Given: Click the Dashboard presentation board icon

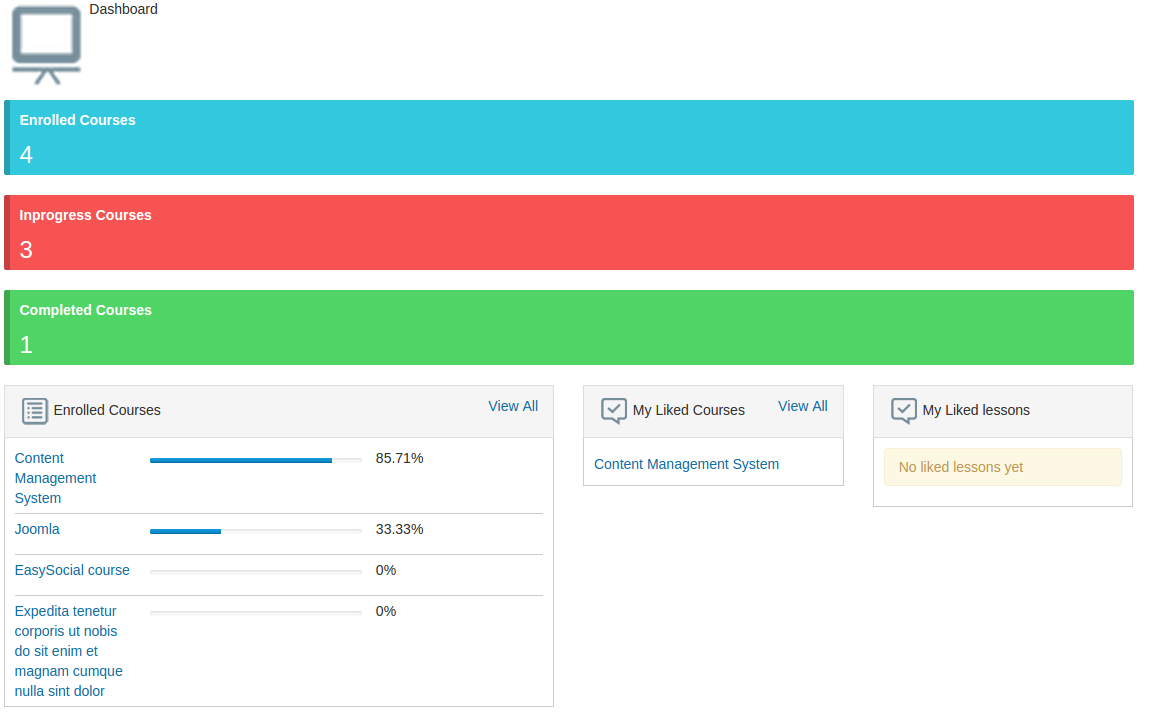Looking at the screenshot, I should 46,45.
